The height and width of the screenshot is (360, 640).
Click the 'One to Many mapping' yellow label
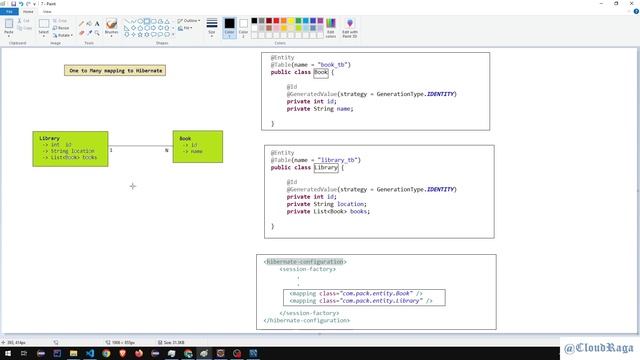[115, 70]
